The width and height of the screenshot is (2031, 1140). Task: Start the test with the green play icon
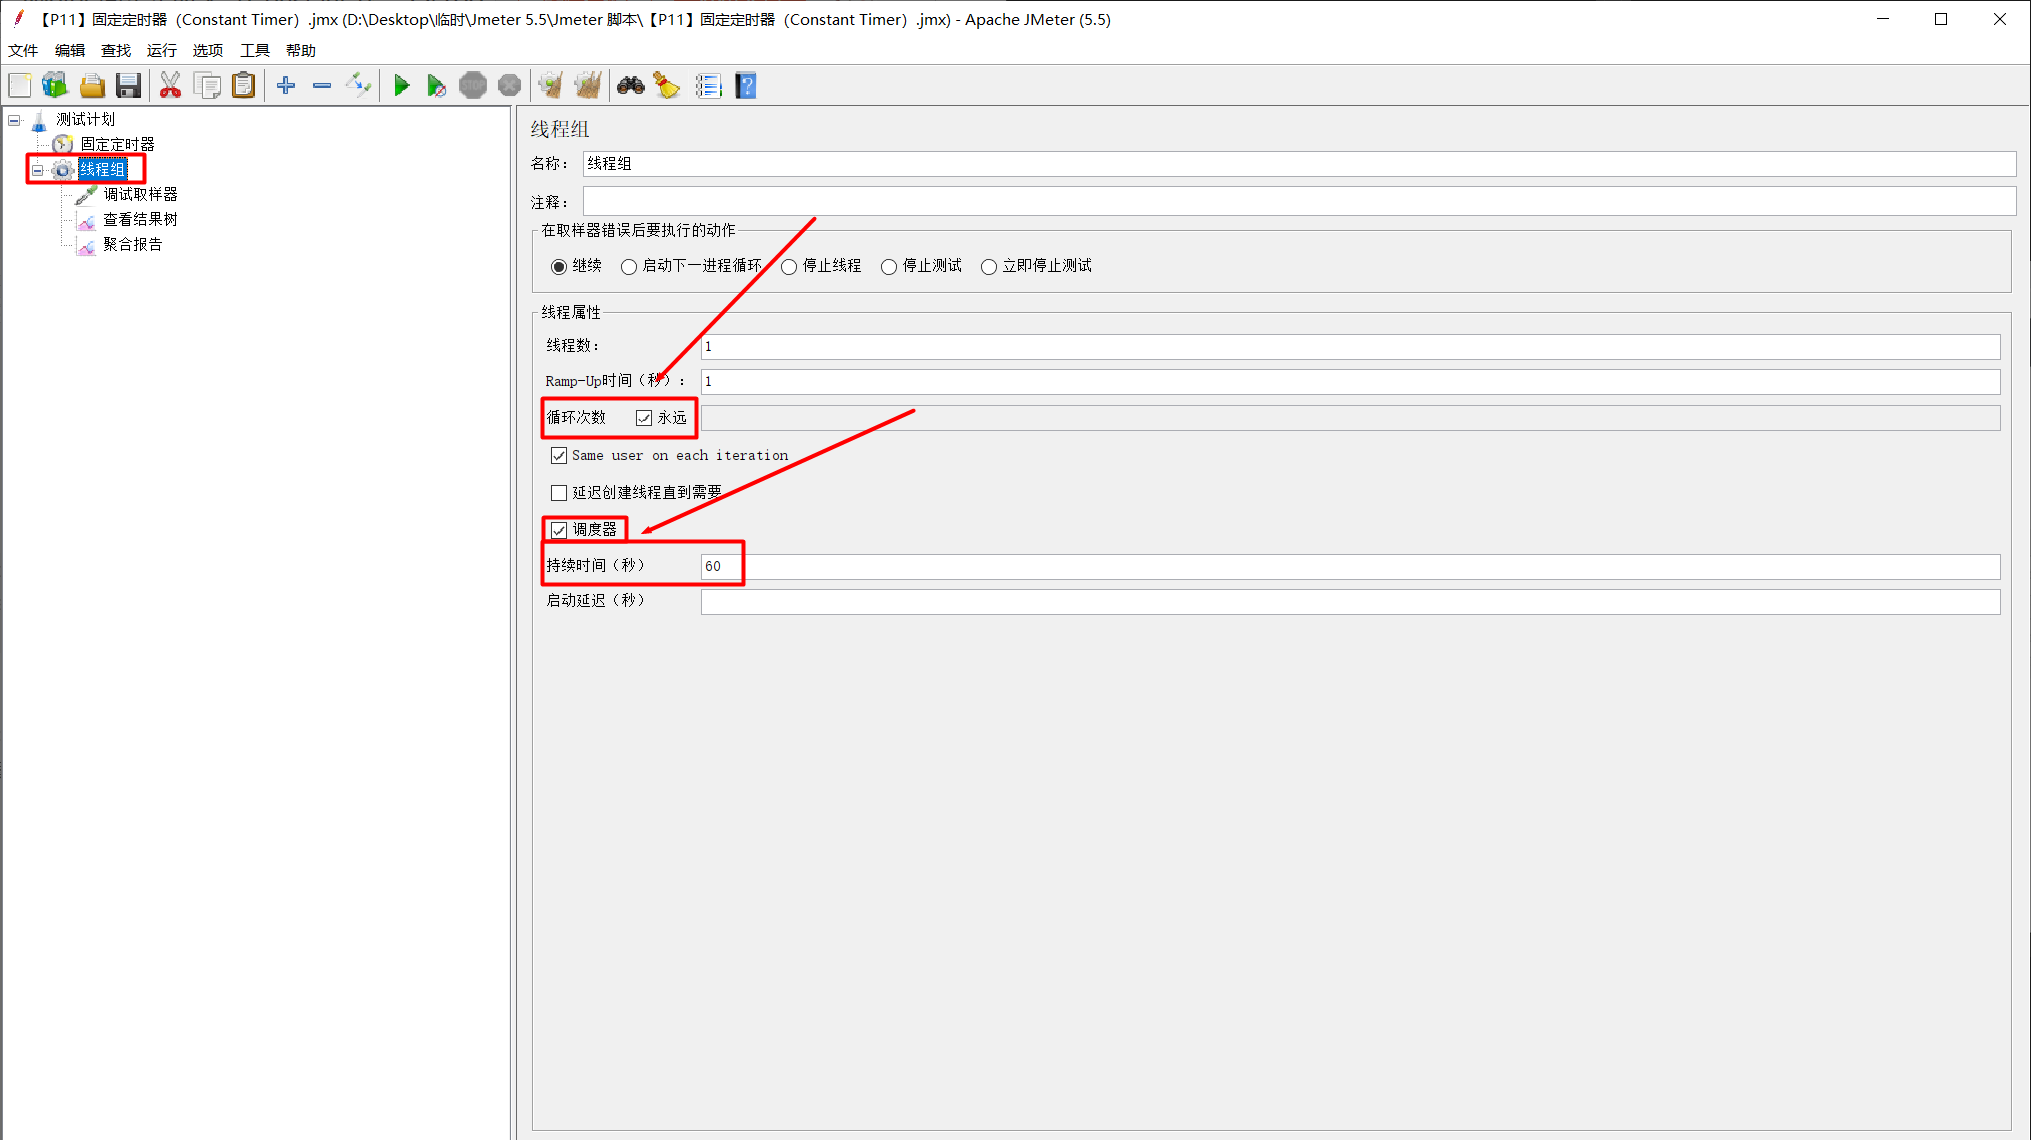[401, 86]
